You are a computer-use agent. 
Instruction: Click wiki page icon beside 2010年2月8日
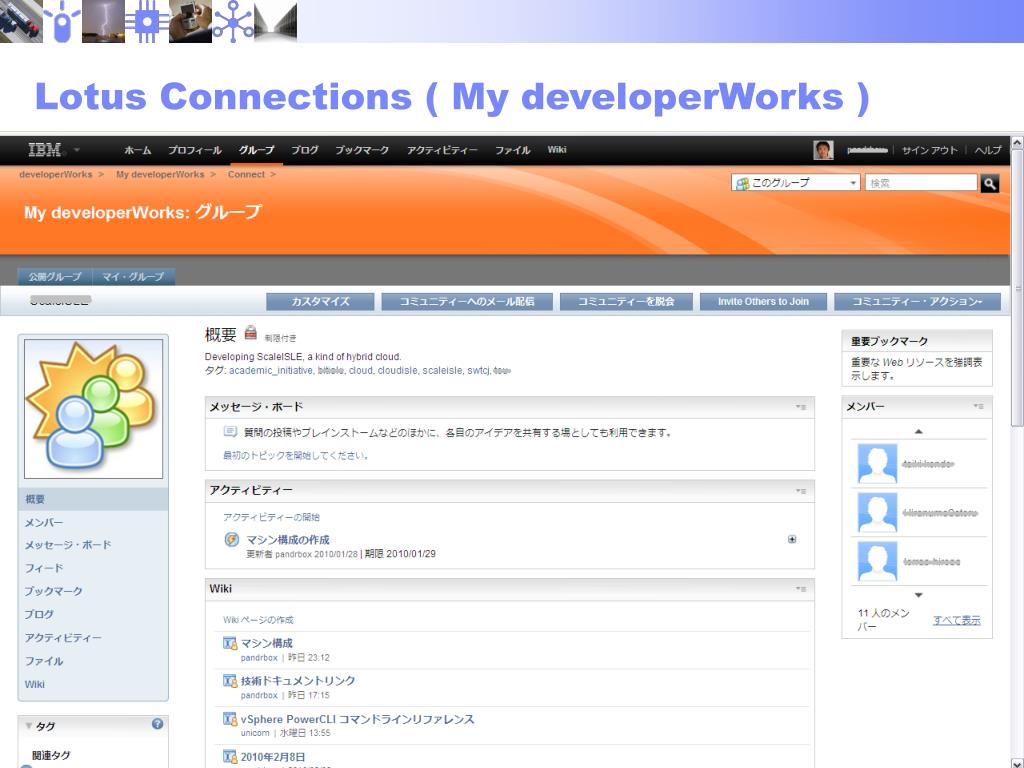[230, 757]
